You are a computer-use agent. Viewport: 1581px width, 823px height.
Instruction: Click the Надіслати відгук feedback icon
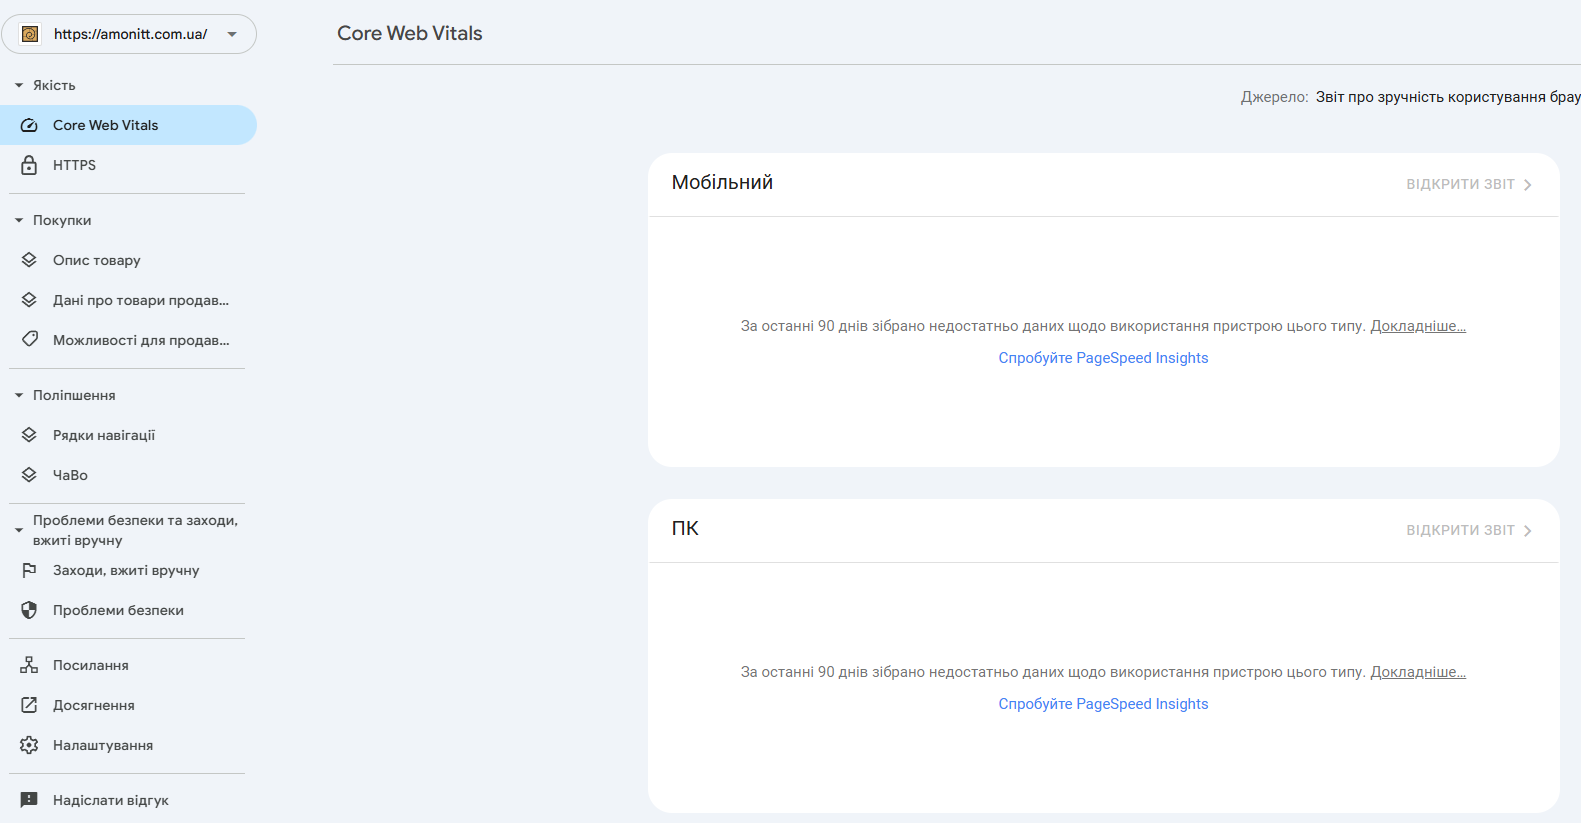pos(29,800)
